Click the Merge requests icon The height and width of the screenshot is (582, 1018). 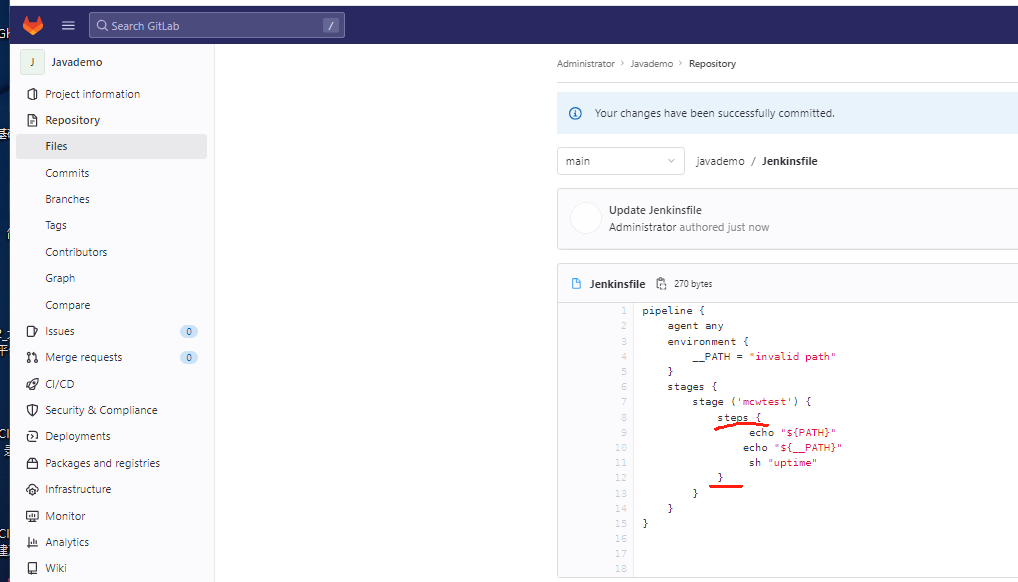(x=32, y=357)
